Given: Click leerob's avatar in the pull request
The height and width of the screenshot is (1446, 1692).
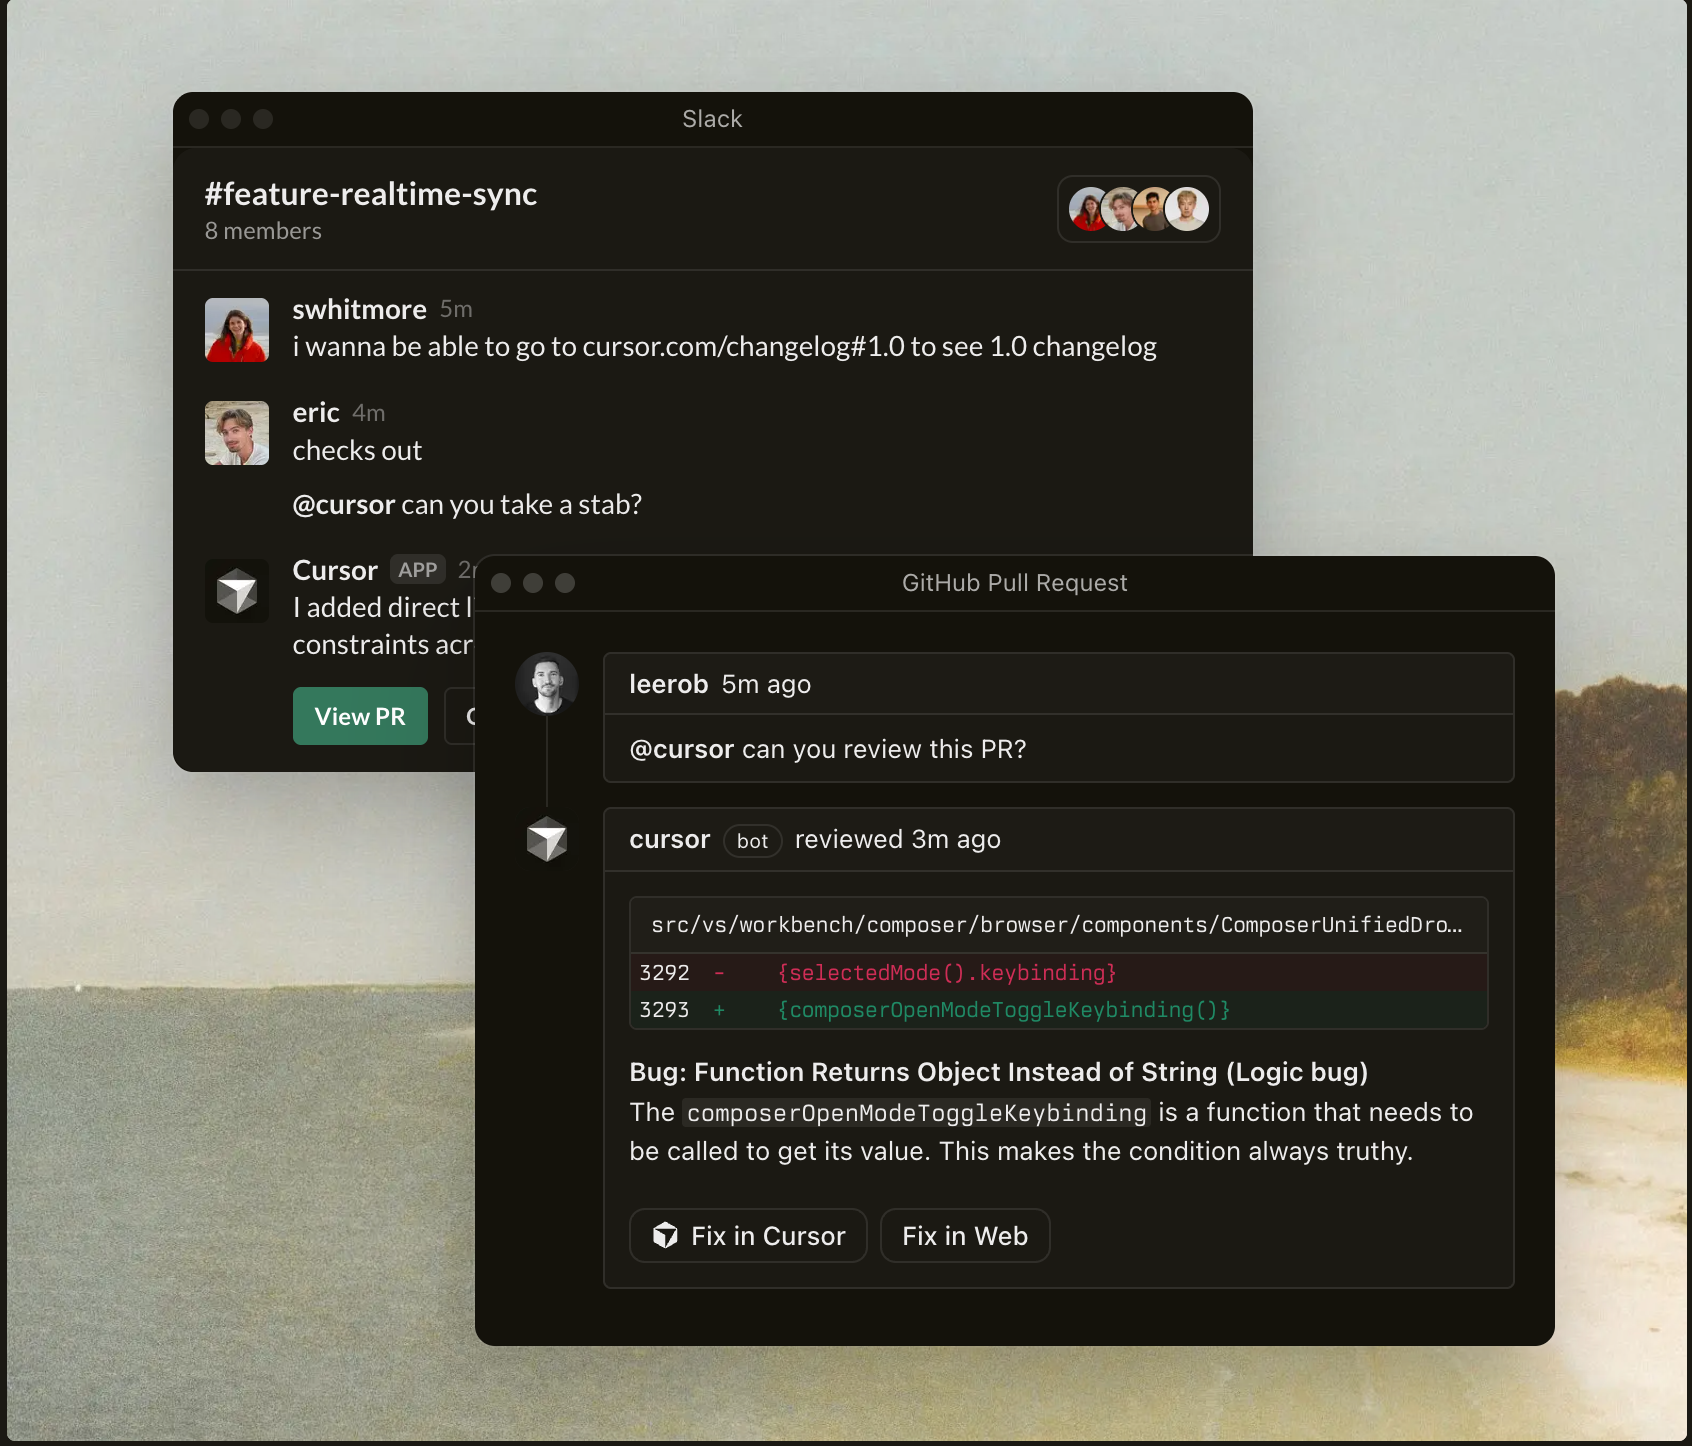Looking at the screenshot, I should point(546,684).
